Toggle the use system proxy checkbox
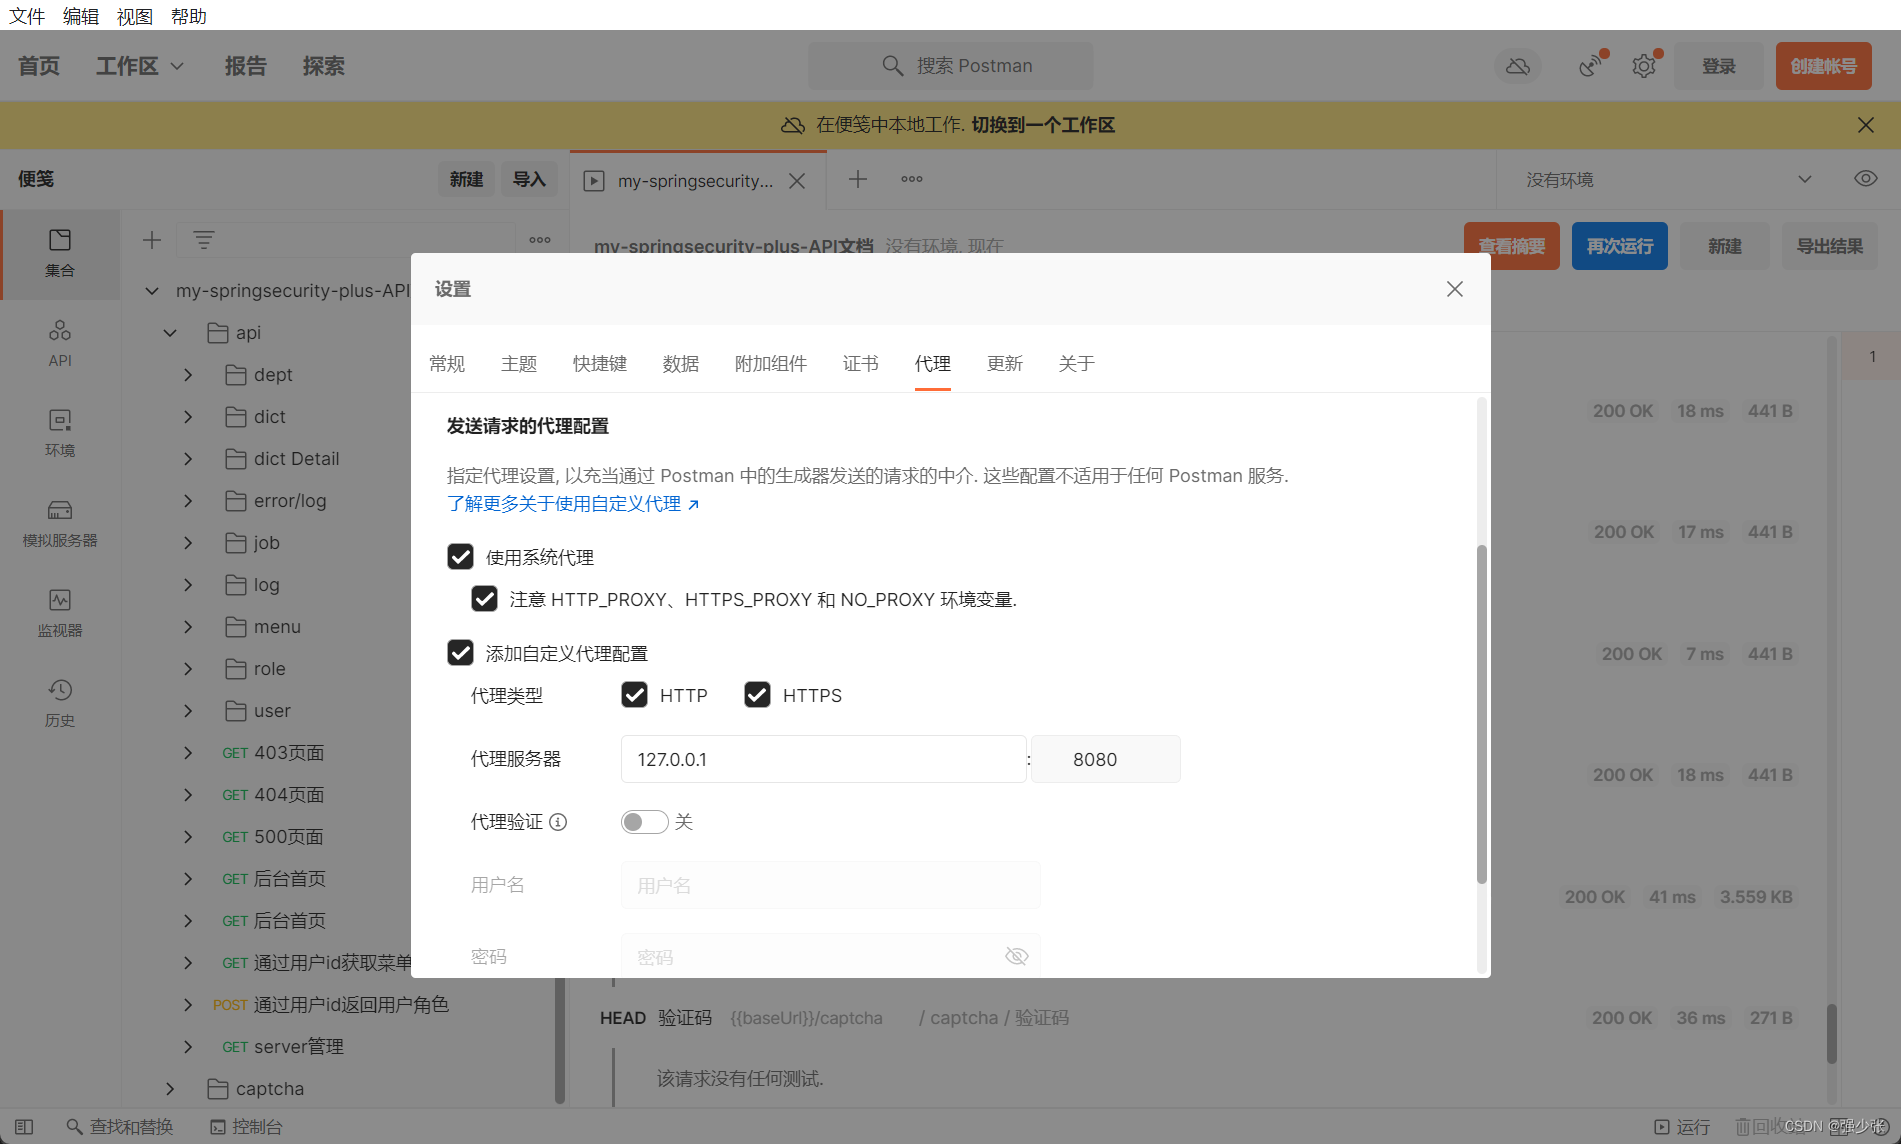This screenshot has height=1144, width=1901. tap(460, 557)
